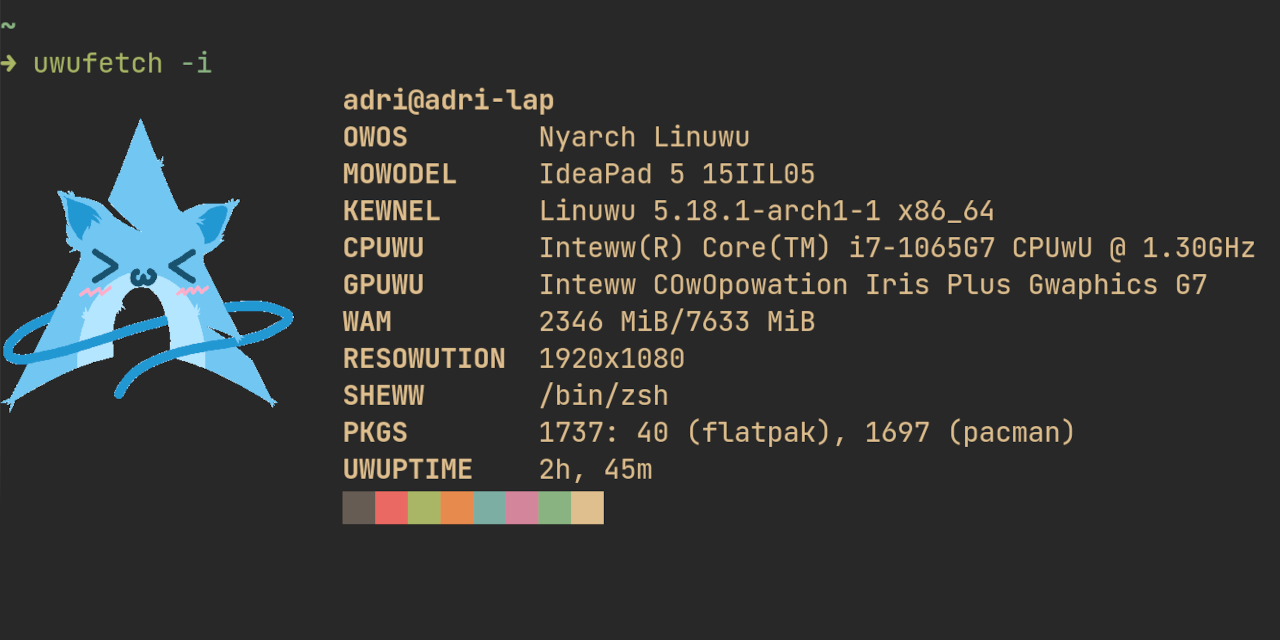Click the UWUPTIME 2h, 45m value
This screenshot has height=640, width=1280.
[x=595, y=470]
